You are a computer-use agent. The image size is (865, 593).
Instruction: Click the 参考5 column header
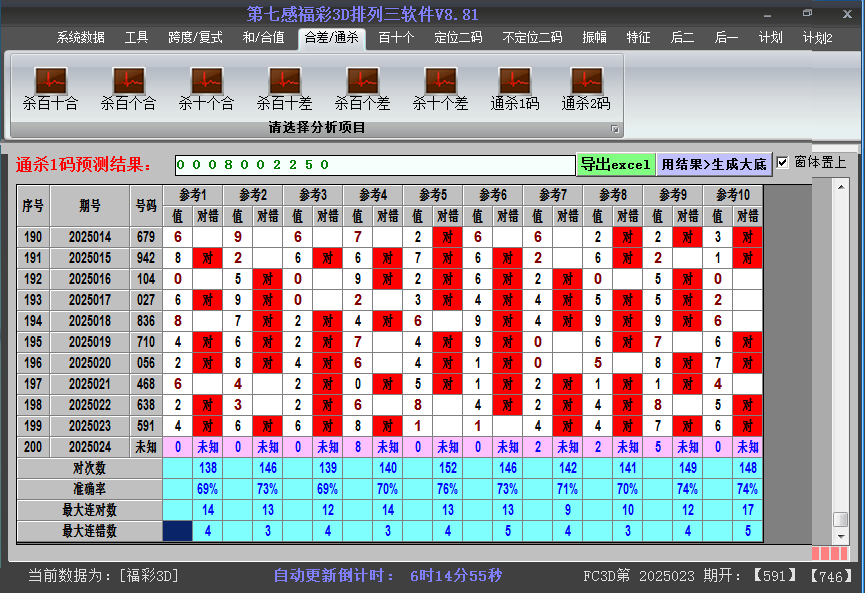433,194
